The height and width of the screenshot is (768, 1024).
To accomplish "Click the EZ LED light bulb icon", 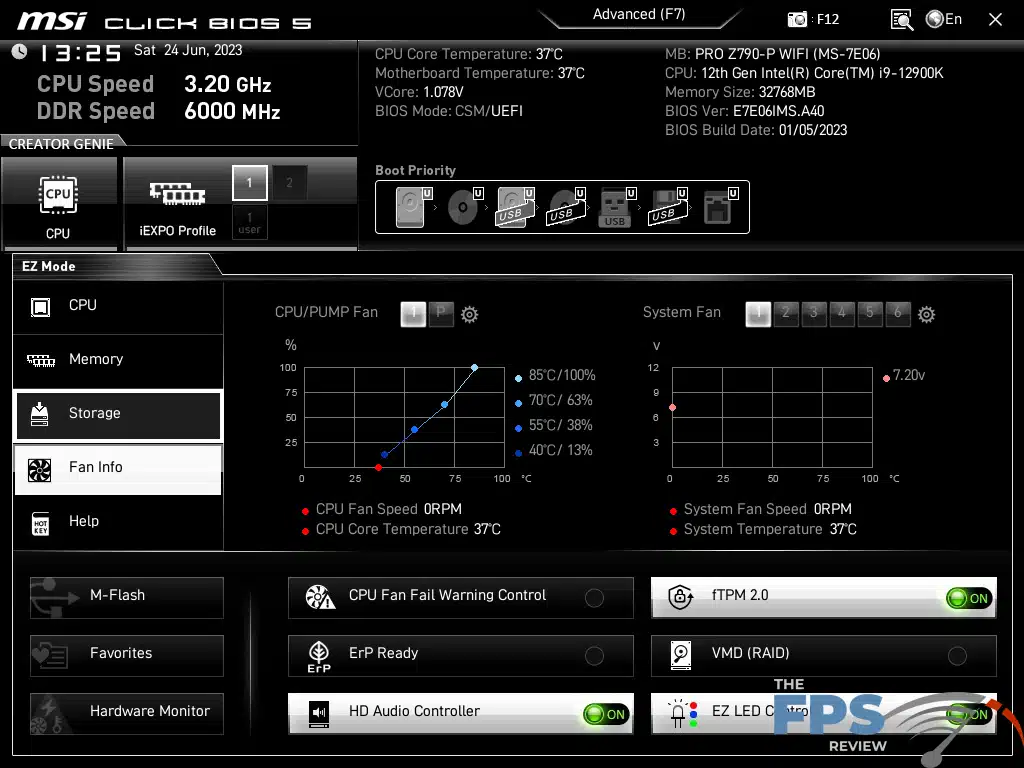I will click(x=682, y=713).
